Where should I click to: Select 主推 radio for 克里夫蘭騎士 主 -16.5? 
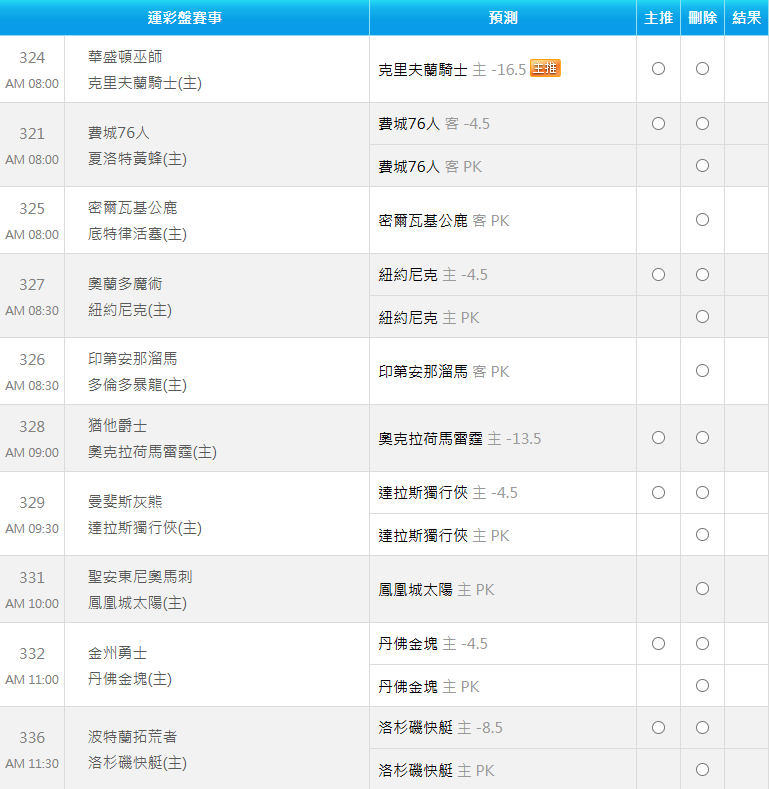(658, 68)
